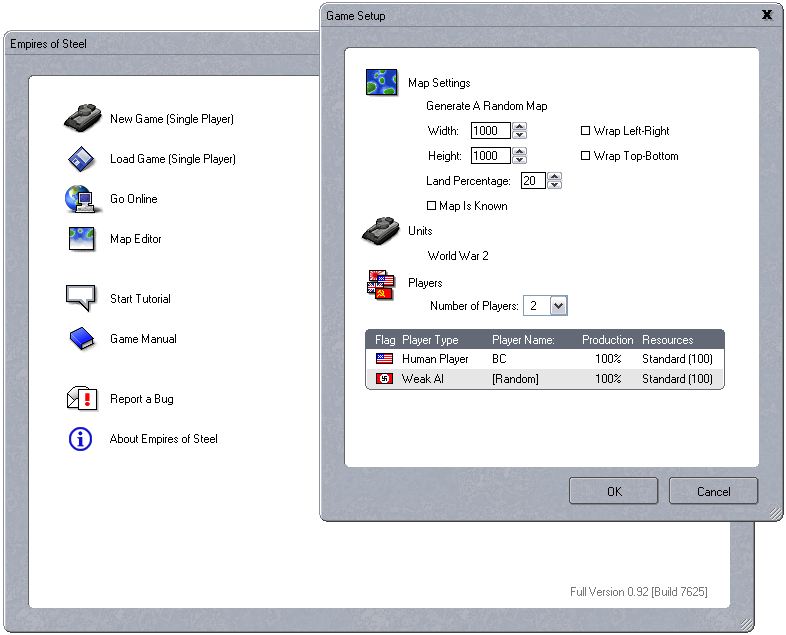The image size is (786, 635).
Task: Click the World War 2 units label
Action: click(458, 256)
